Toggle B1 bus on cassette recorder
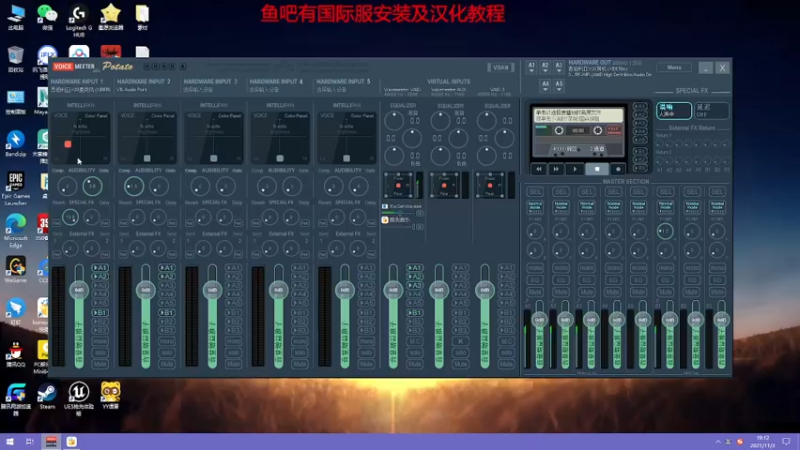800x450 pixels. click(x=639, y=152)
